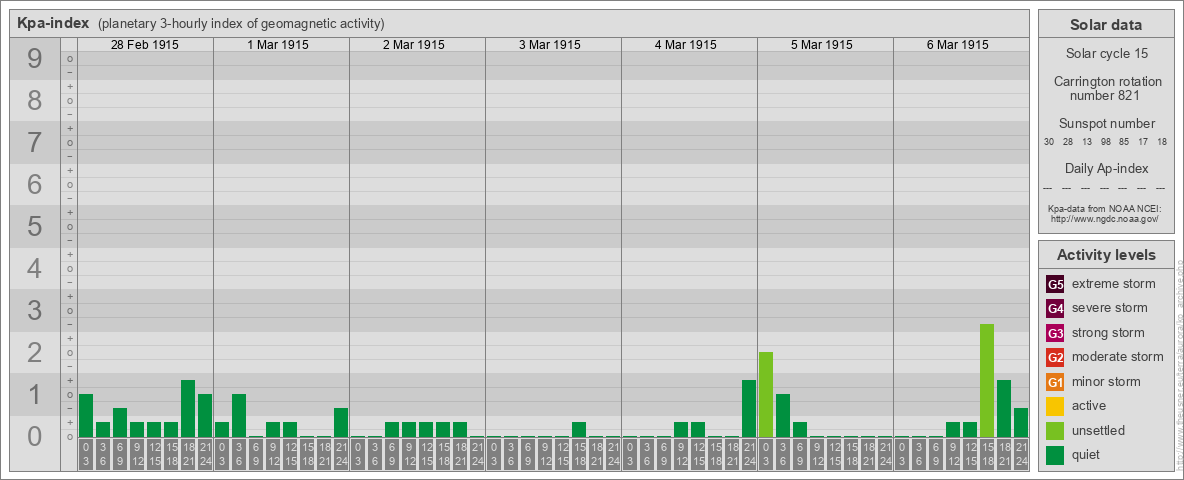Click the 'extreme storm' legend label
The image size is (1184, 480).
(x=1113, y=284)
